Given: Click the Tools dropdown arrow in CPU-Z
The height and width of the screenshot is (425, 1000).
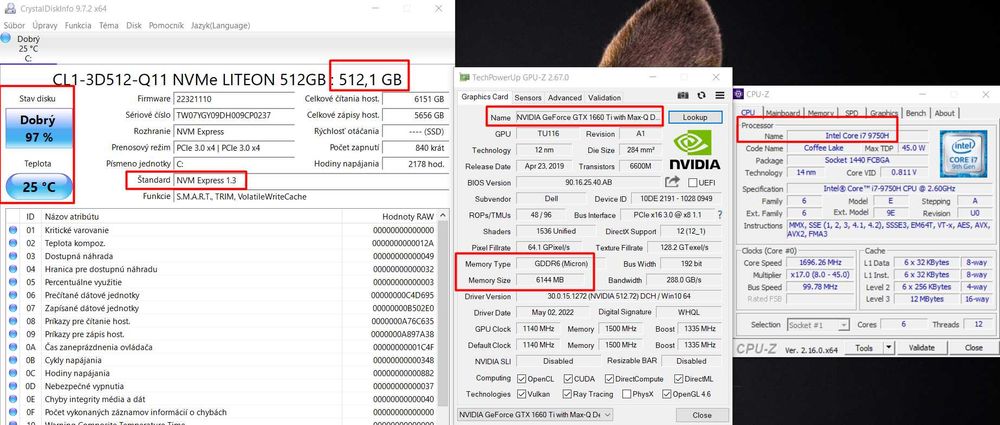Looking at the screenshot, I should click(x=889, y=348).
